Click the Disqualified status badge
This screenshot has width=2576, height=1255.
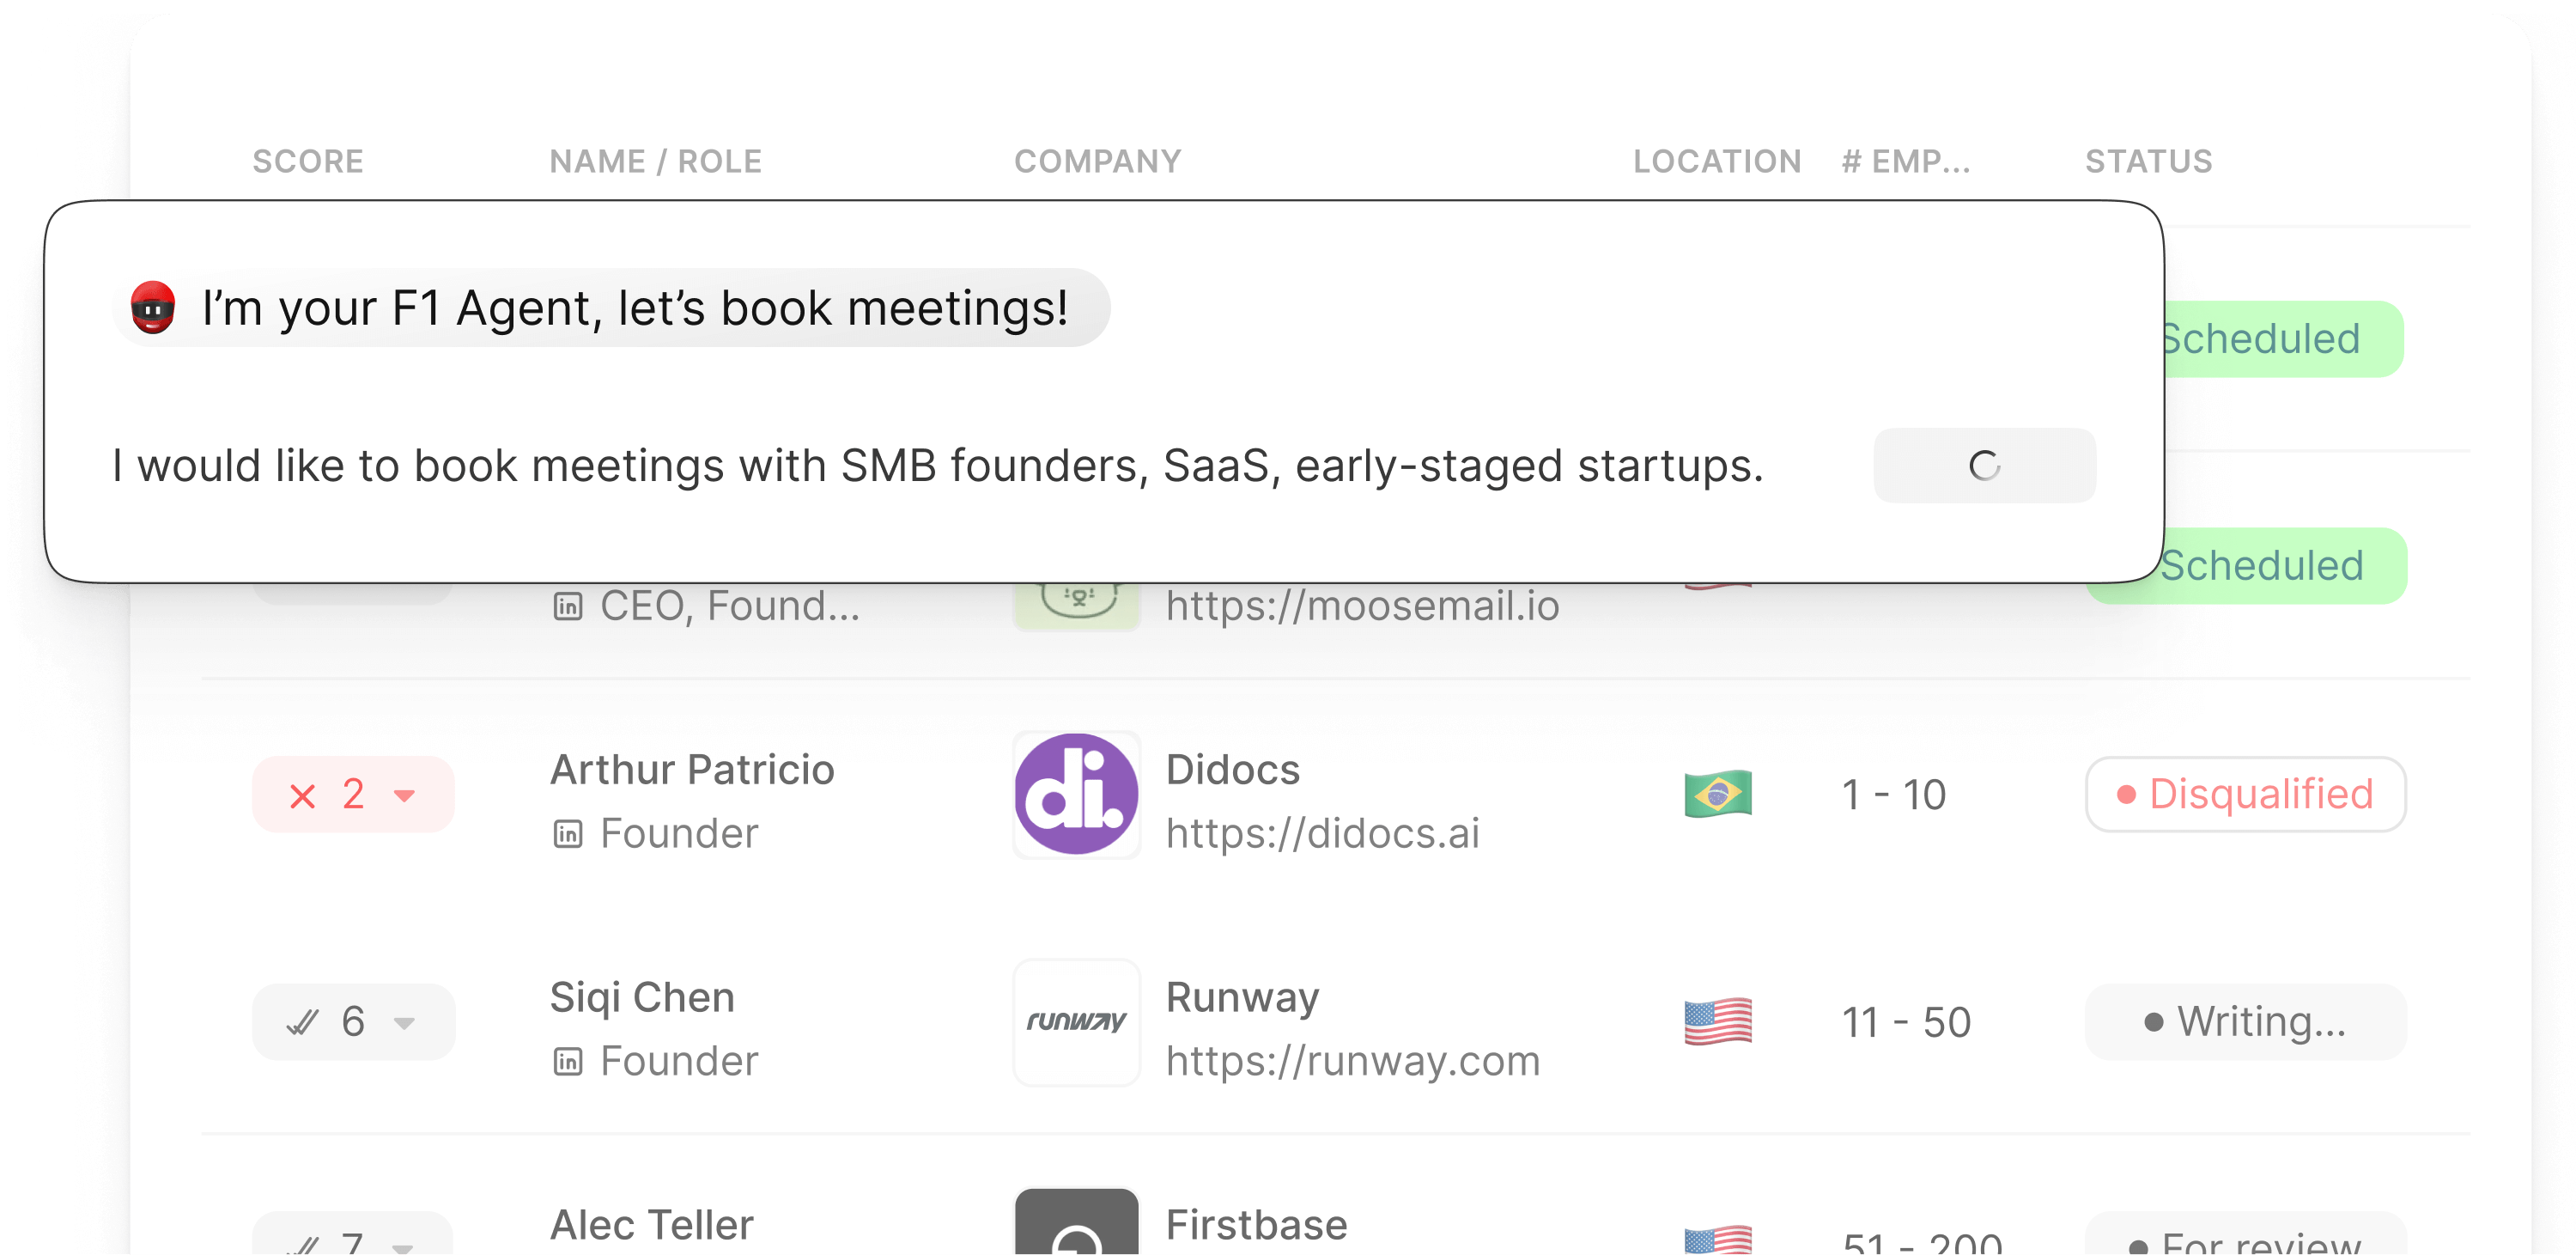coord(2245,794)
